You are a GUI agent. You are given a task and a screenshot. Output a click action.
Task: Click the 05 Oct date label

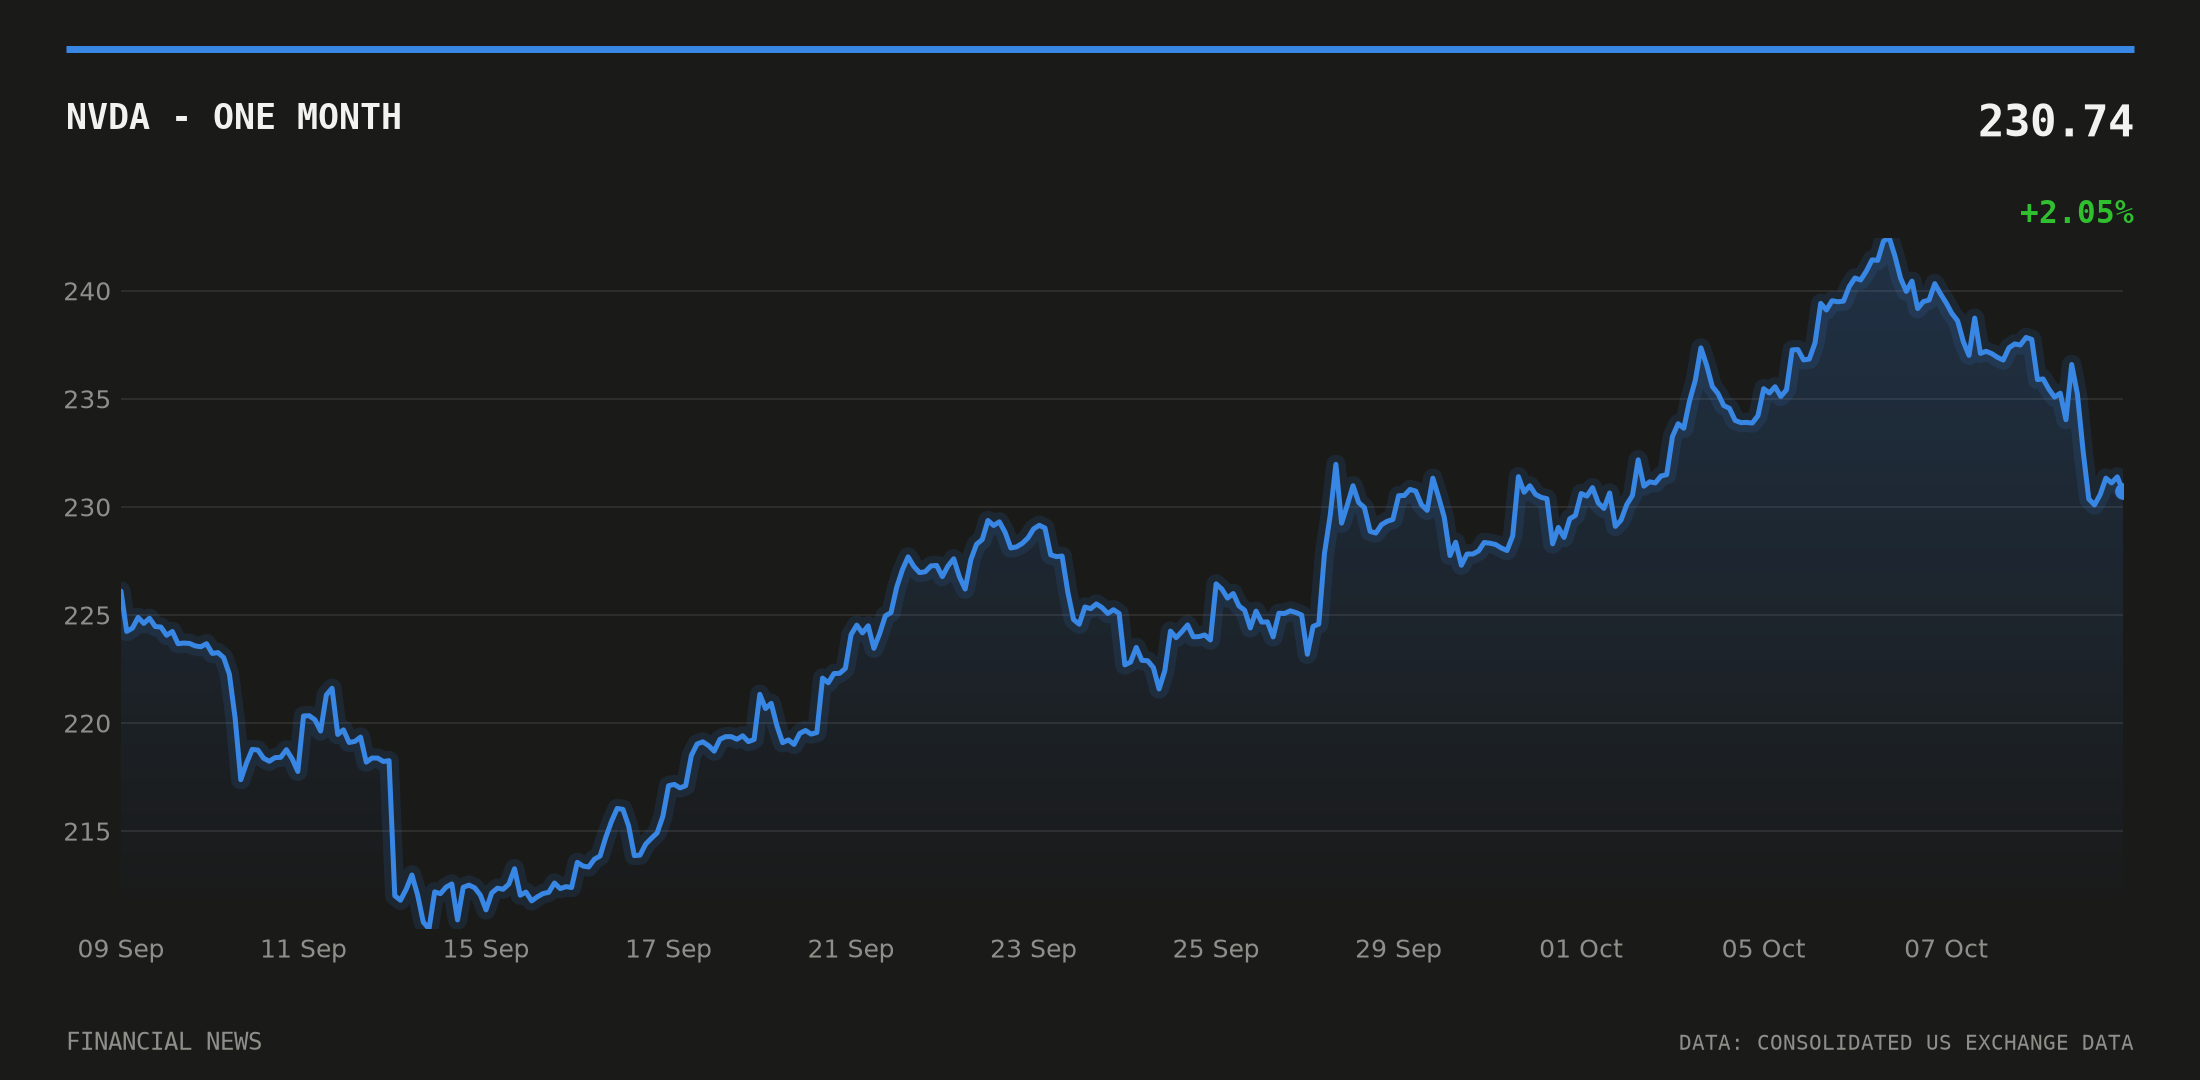point(1763,949)
